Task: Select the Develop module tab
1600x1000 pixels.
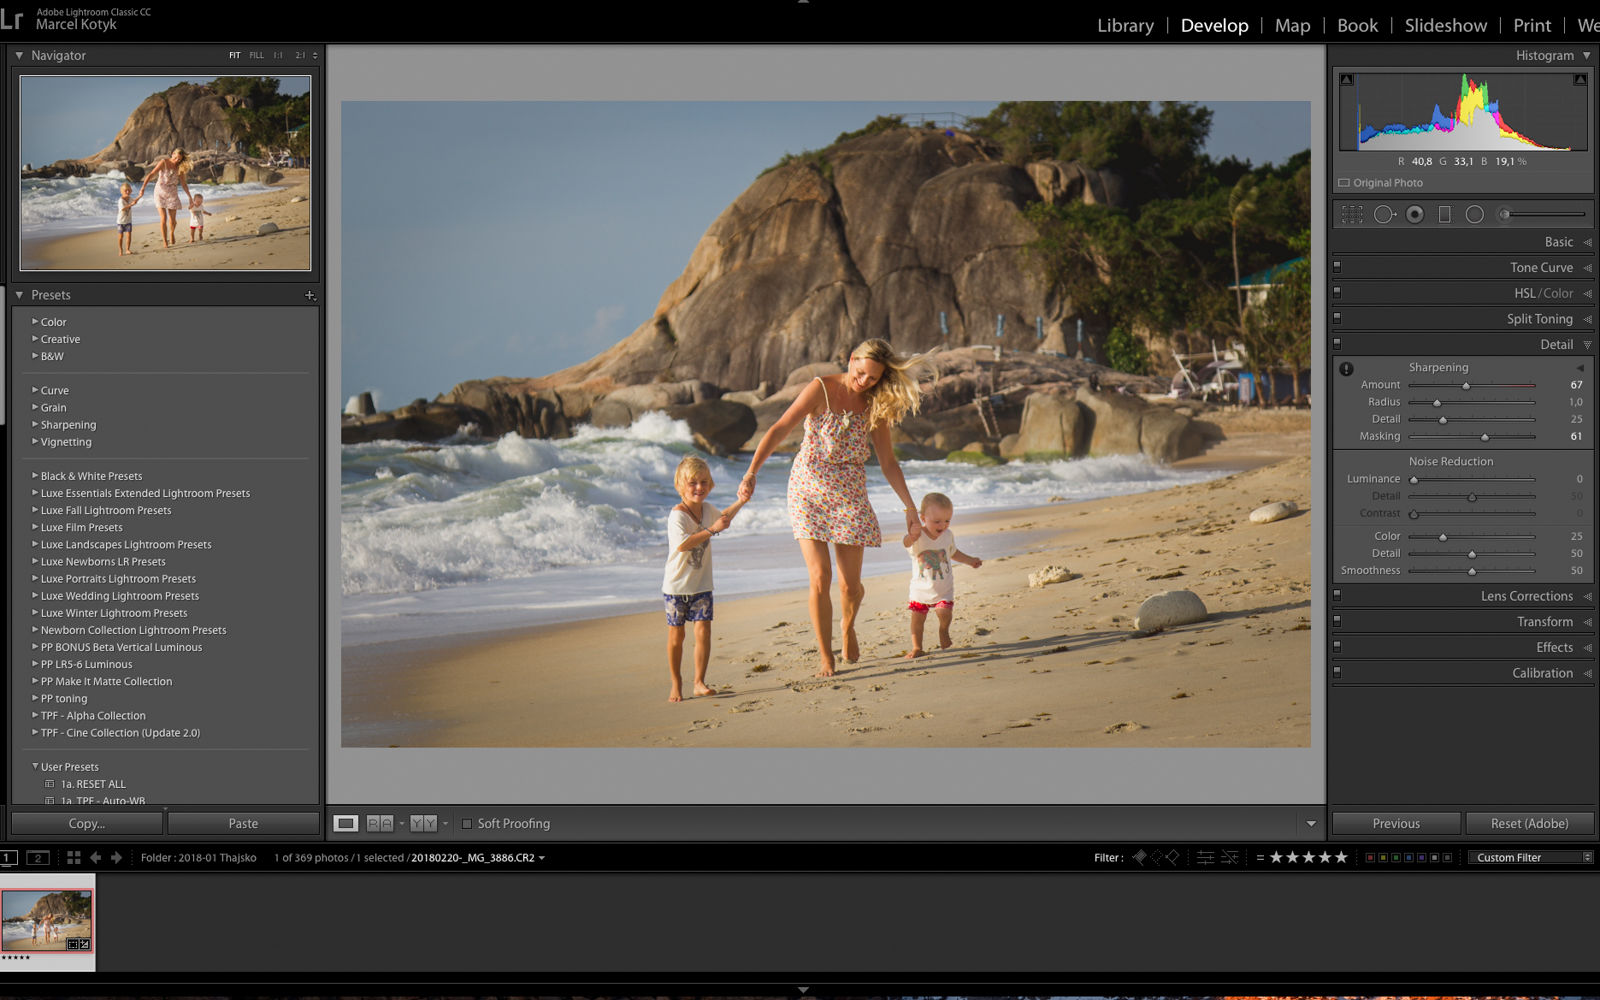Action: tap(1214, 26)
